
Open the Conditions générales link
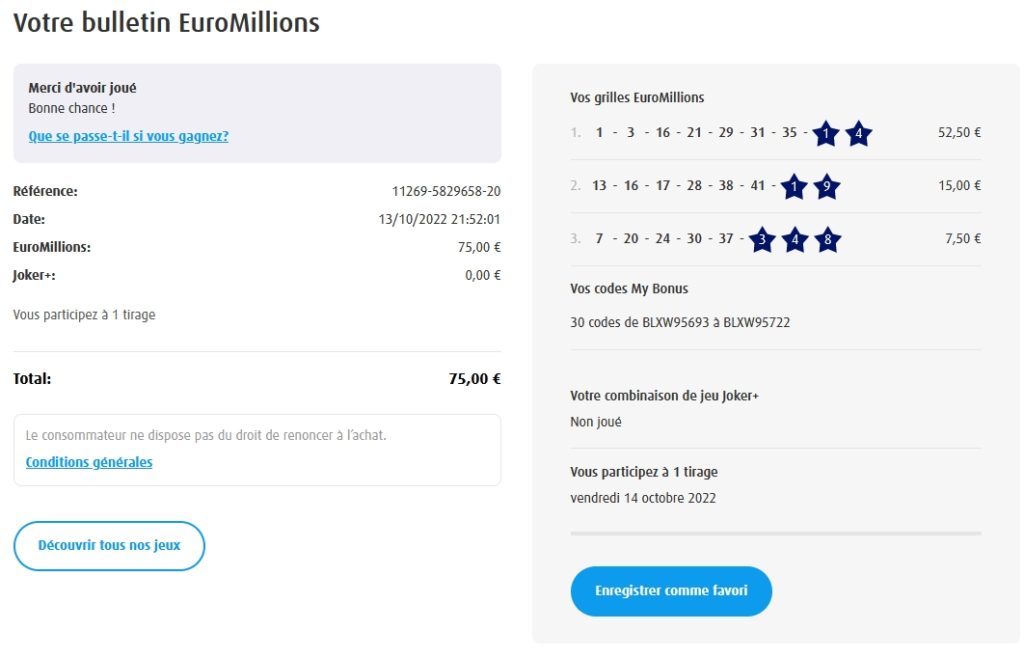click(89, 462)
